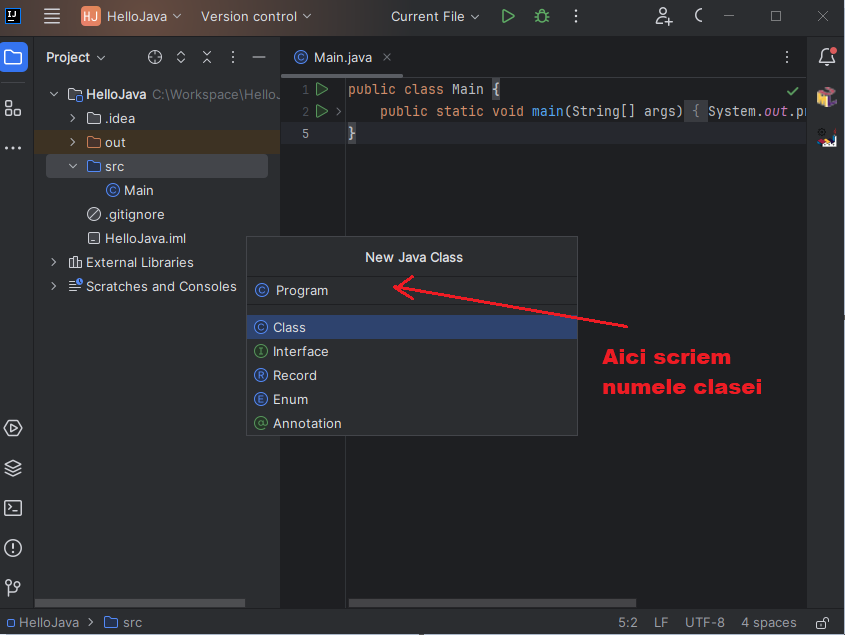Hide the Project panel
Screen dimensions: 845x635
point(259,57)
